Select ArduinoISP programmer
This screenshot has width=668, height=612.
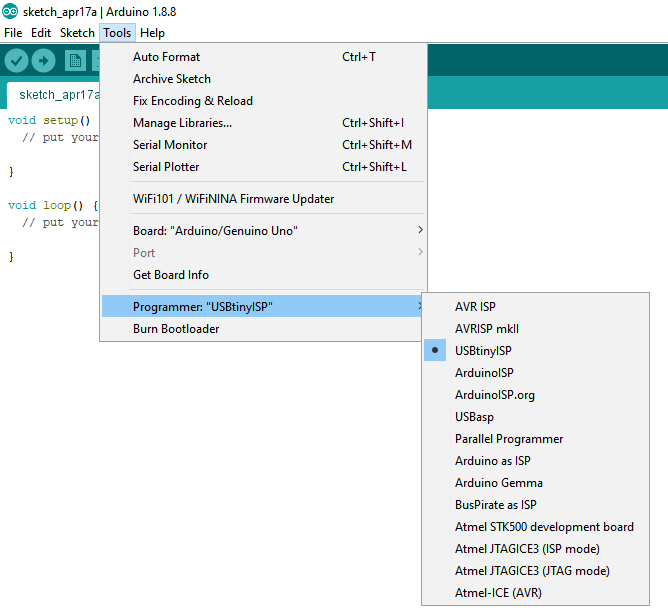(536, 373)
